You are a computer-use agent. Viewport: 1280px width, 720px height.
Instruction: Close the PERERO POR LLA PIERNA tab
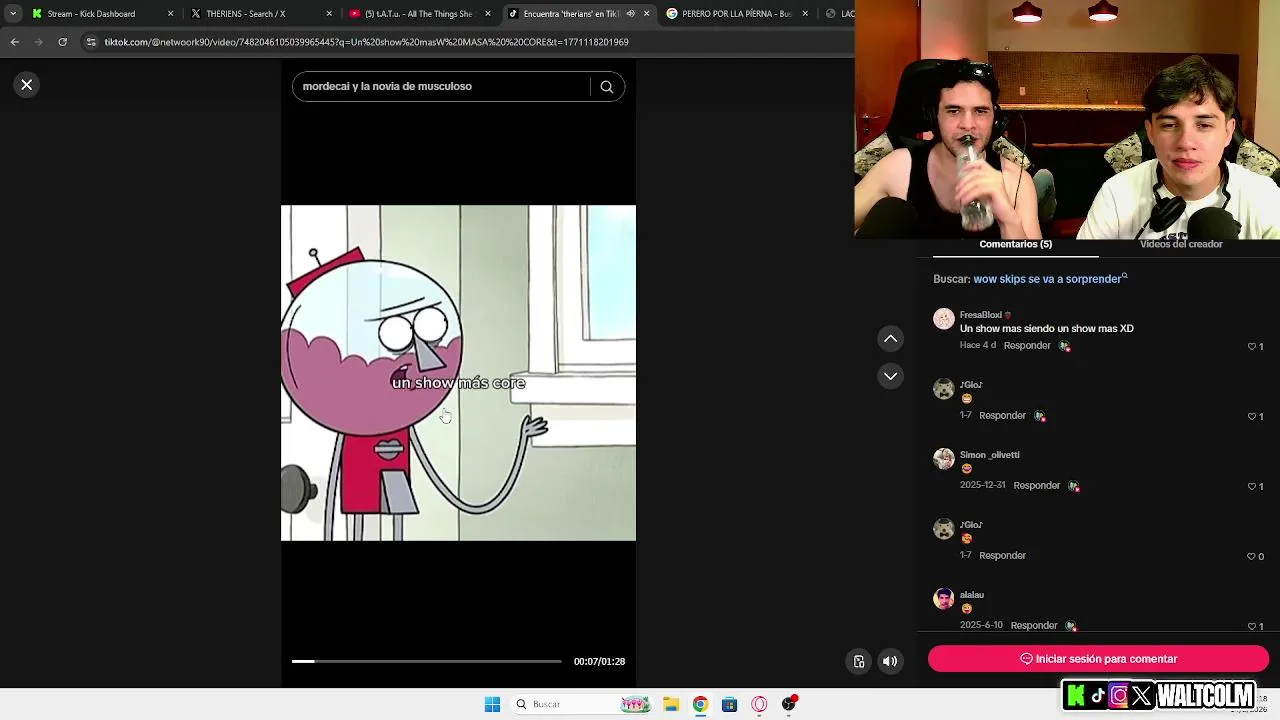(805, 14)
